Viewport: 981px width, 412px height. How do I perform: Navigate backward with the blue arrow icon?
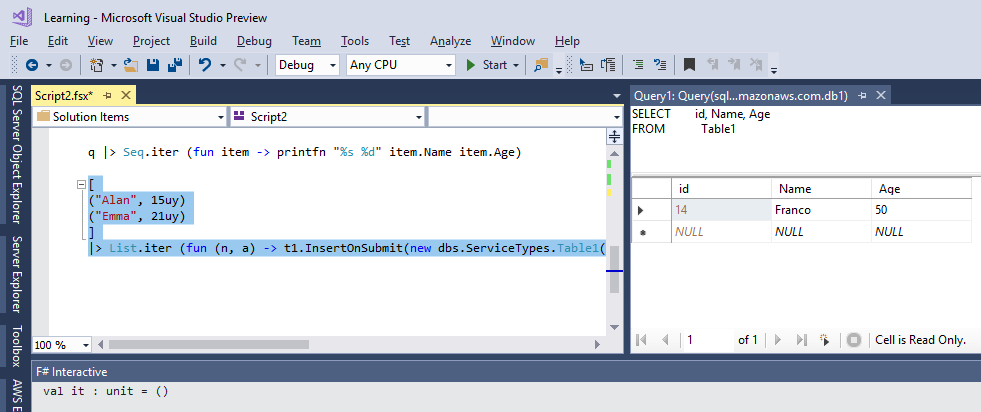(x=31, y=65)
